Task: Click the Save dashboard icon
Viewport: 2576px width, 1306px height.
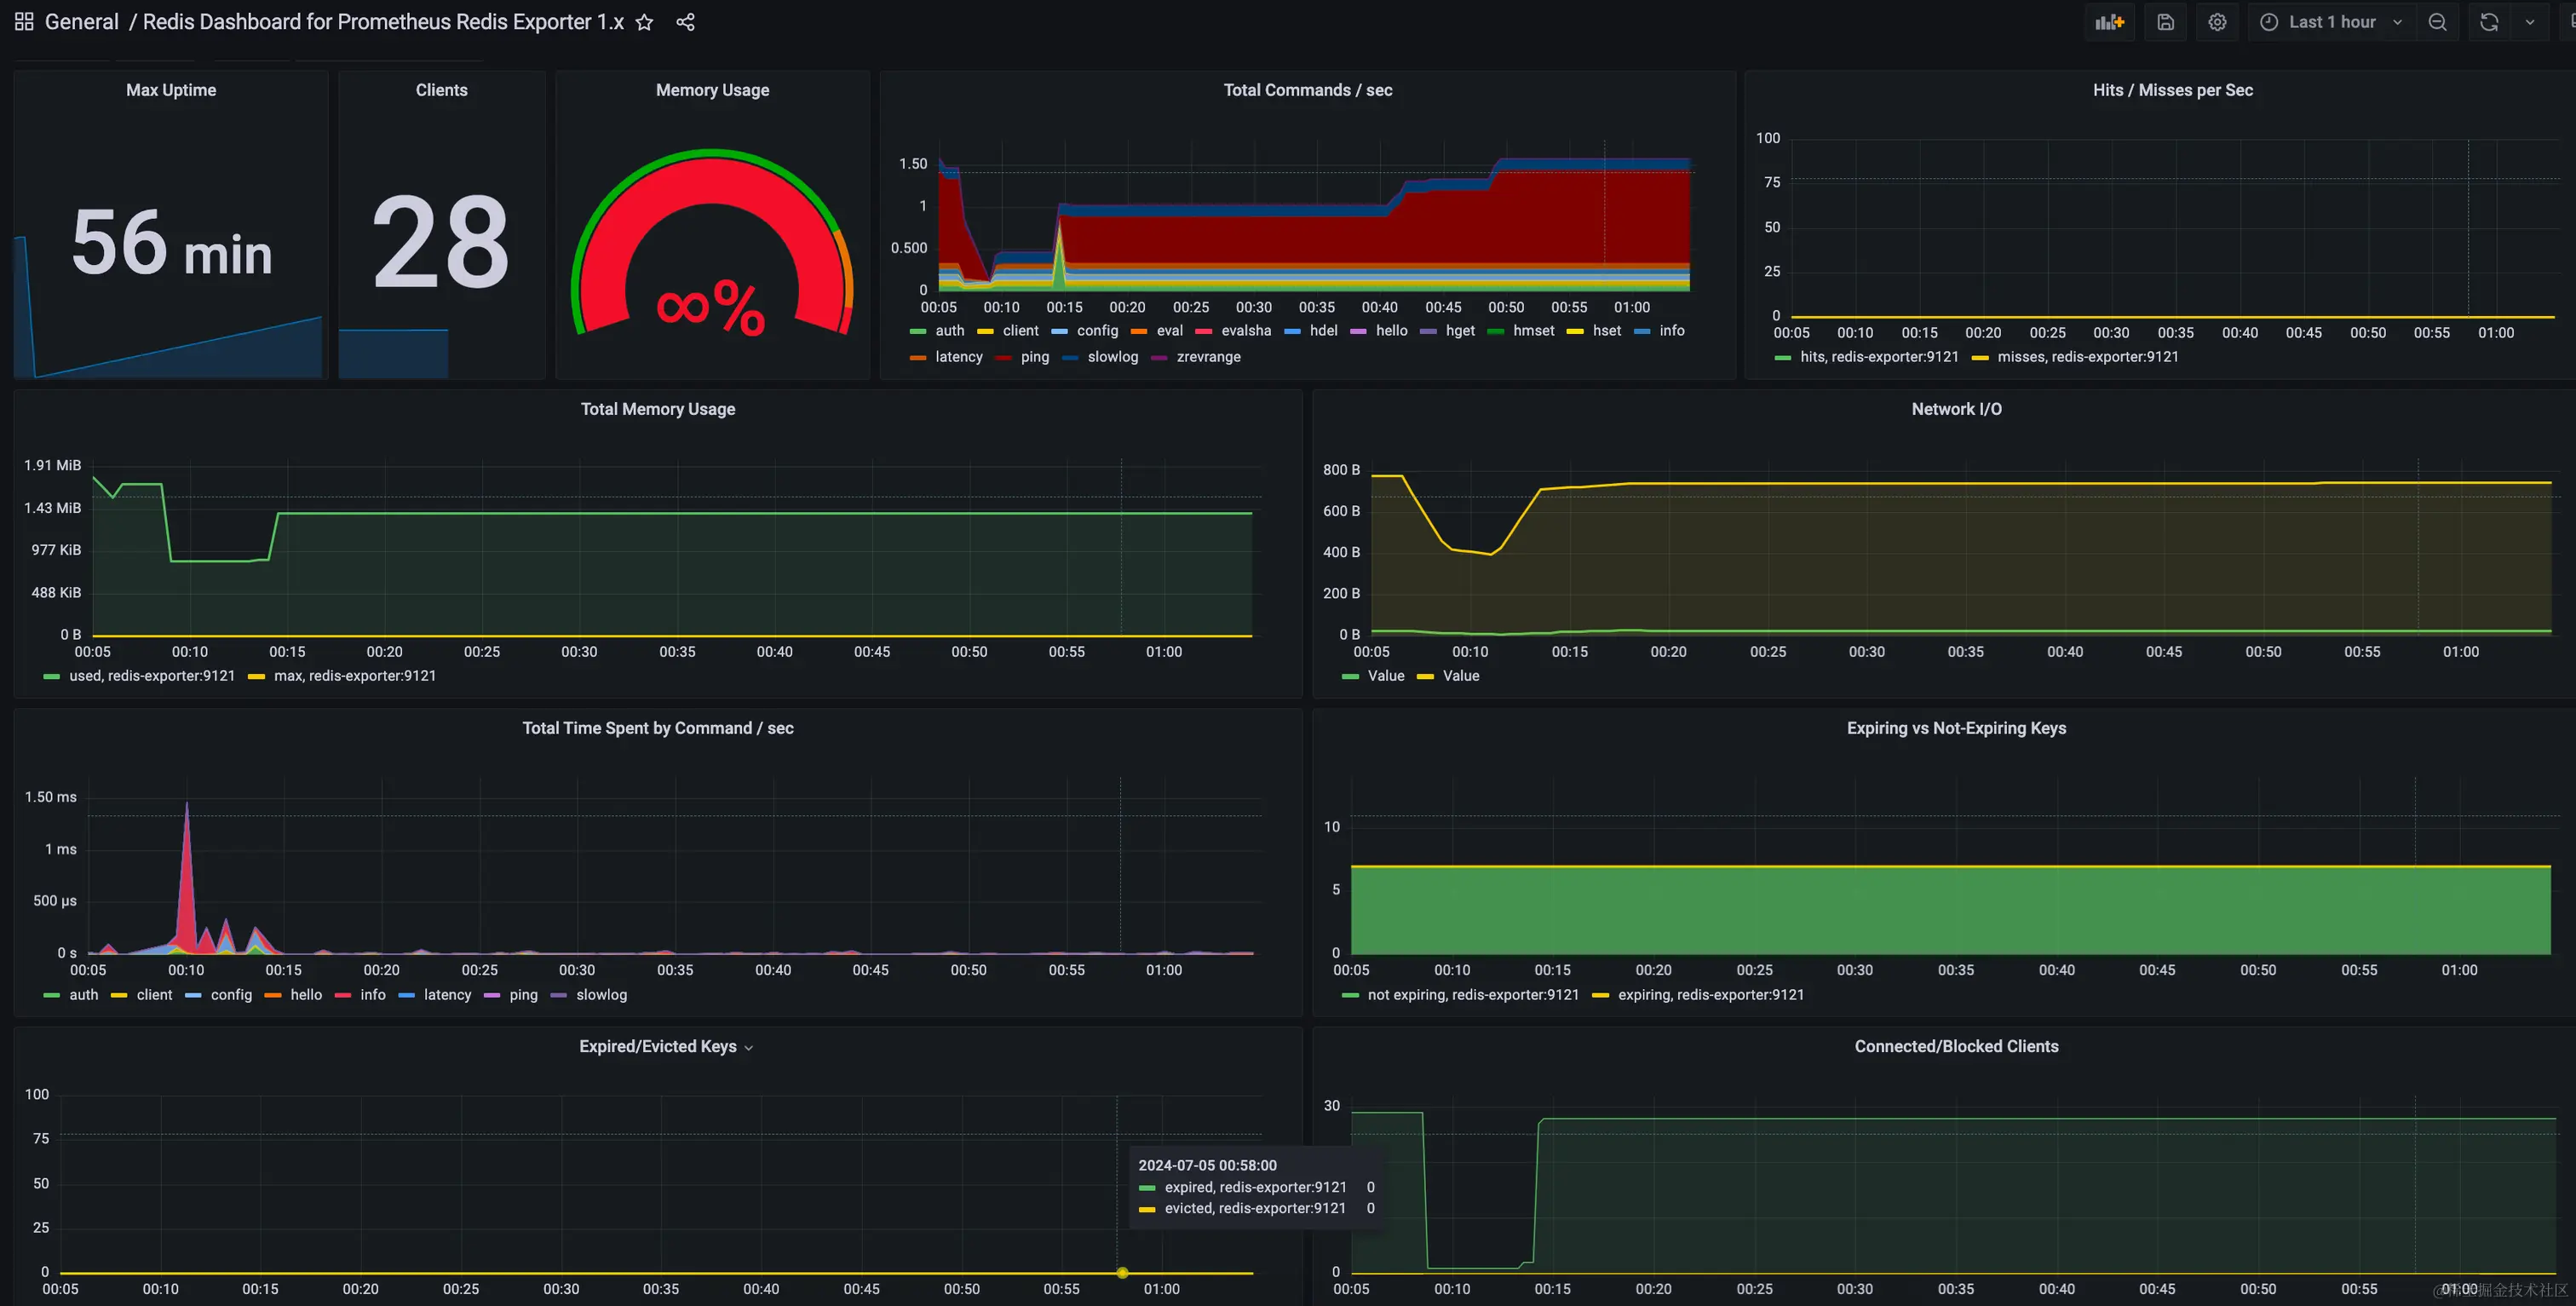Action: [x=2165, y=22]
